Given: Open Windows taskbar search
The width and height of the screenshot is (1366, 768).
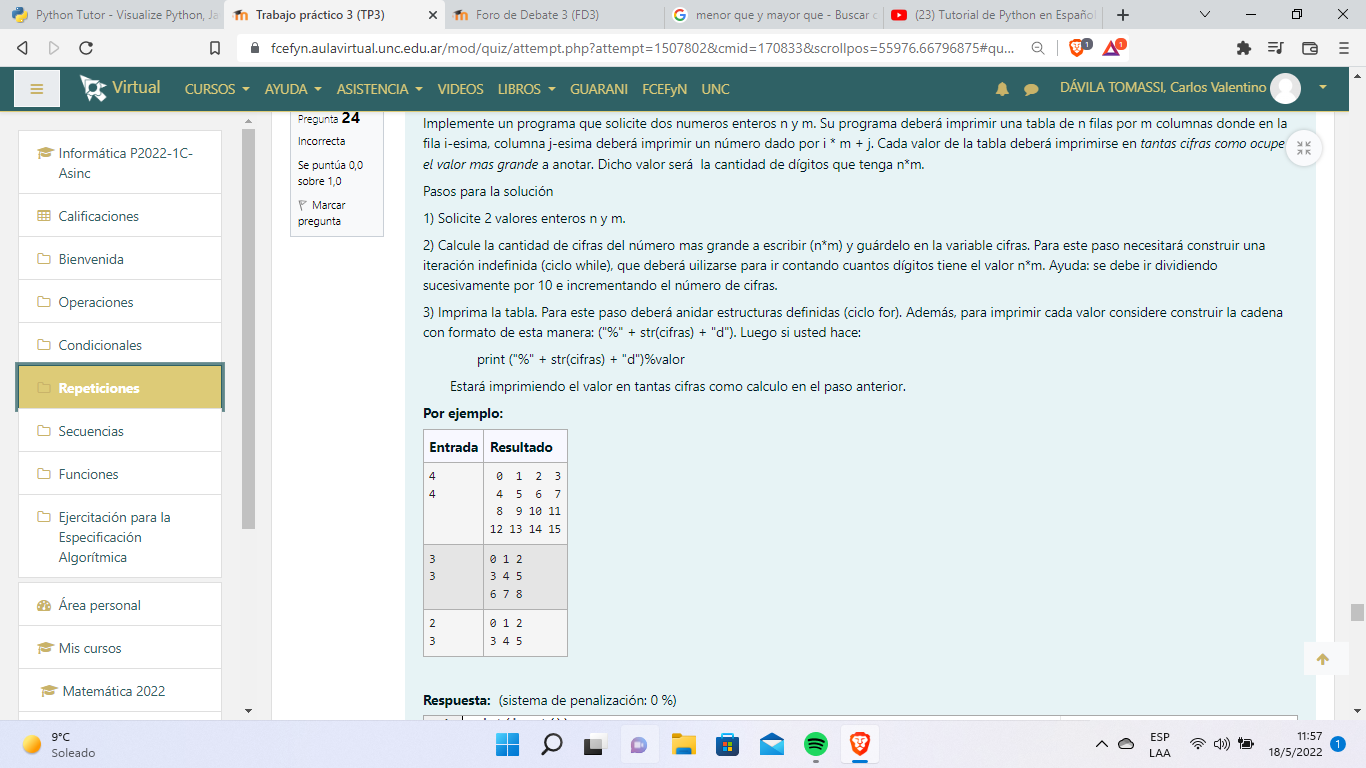Looking at the screenshot, I should [x=552, y=744].
